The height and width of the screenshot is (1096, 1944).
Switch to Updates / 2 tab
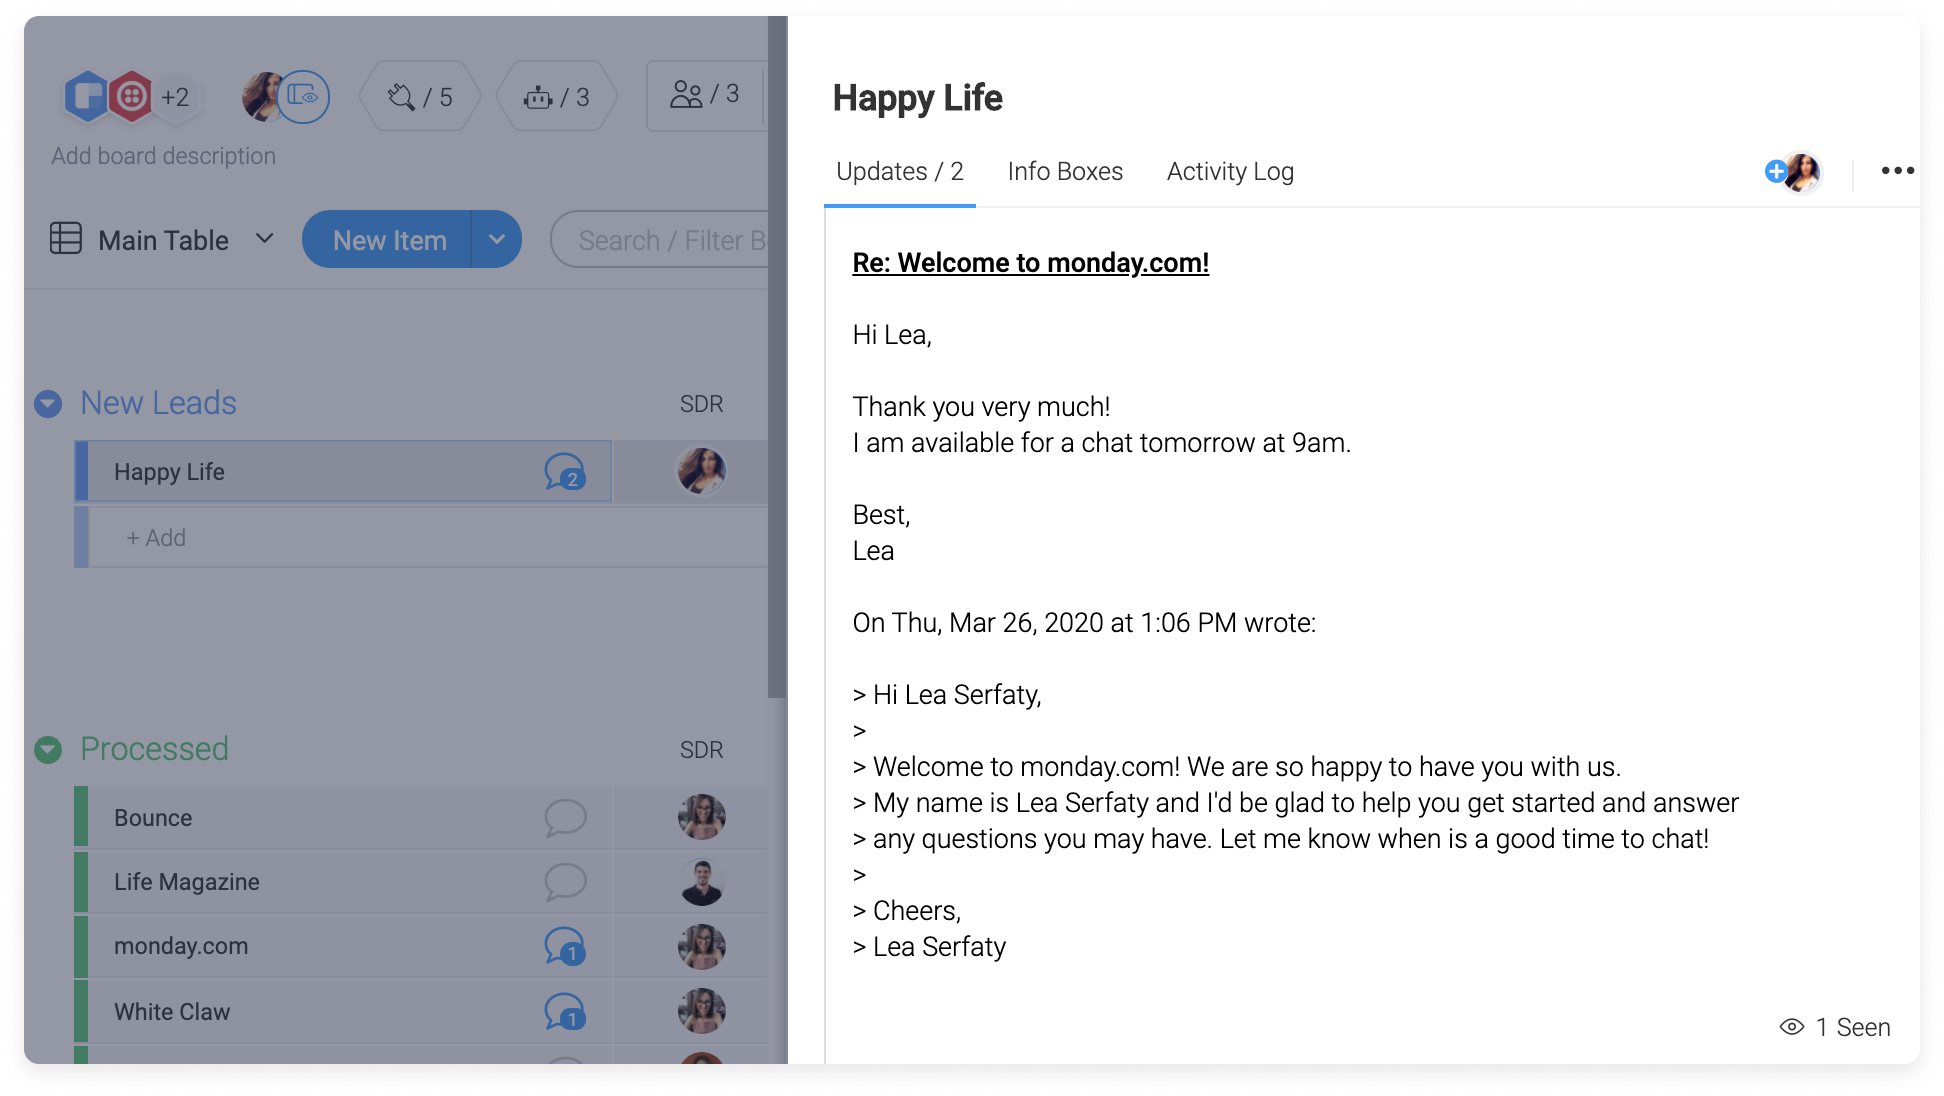pos(899,172)
